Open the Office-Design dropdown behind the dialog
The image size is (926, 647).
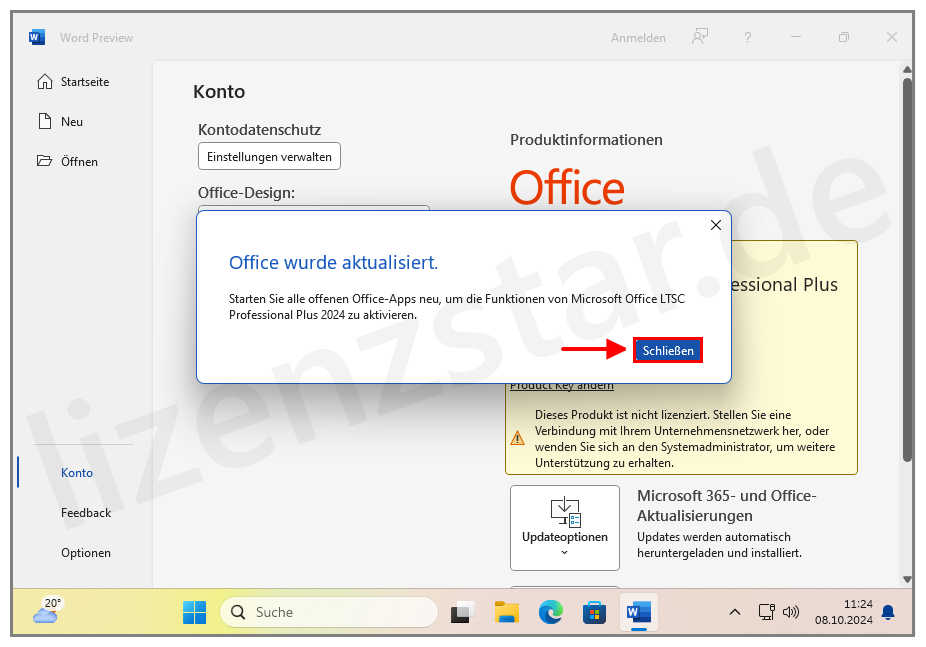click(x=314, y=208)
